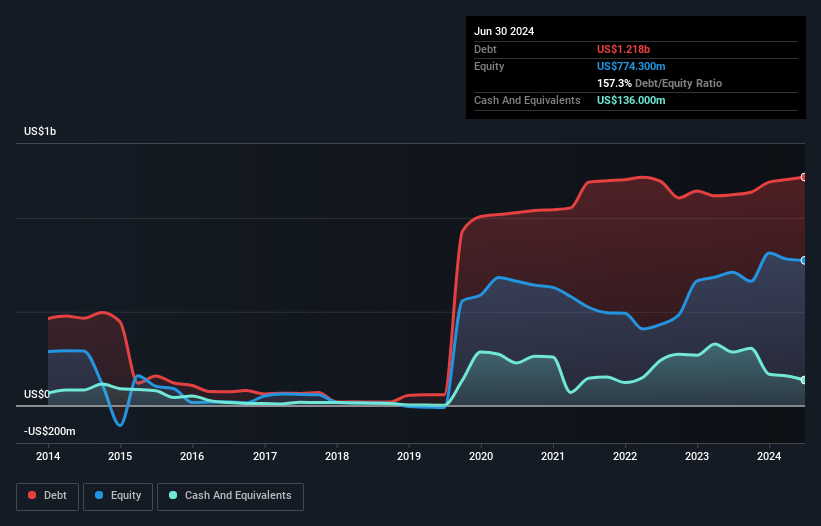The image size is (821, 526).
Task: Click the US$774.300m equity value
Action: 631,66
